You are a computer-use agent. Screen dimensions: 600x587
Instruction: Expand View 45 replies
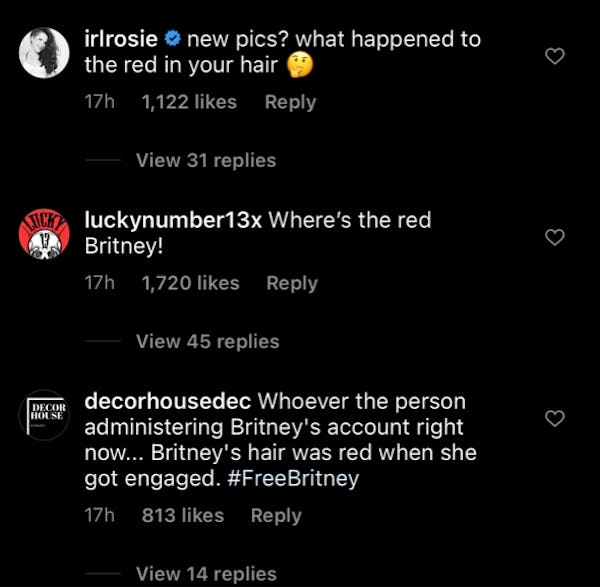click(207, 341)
